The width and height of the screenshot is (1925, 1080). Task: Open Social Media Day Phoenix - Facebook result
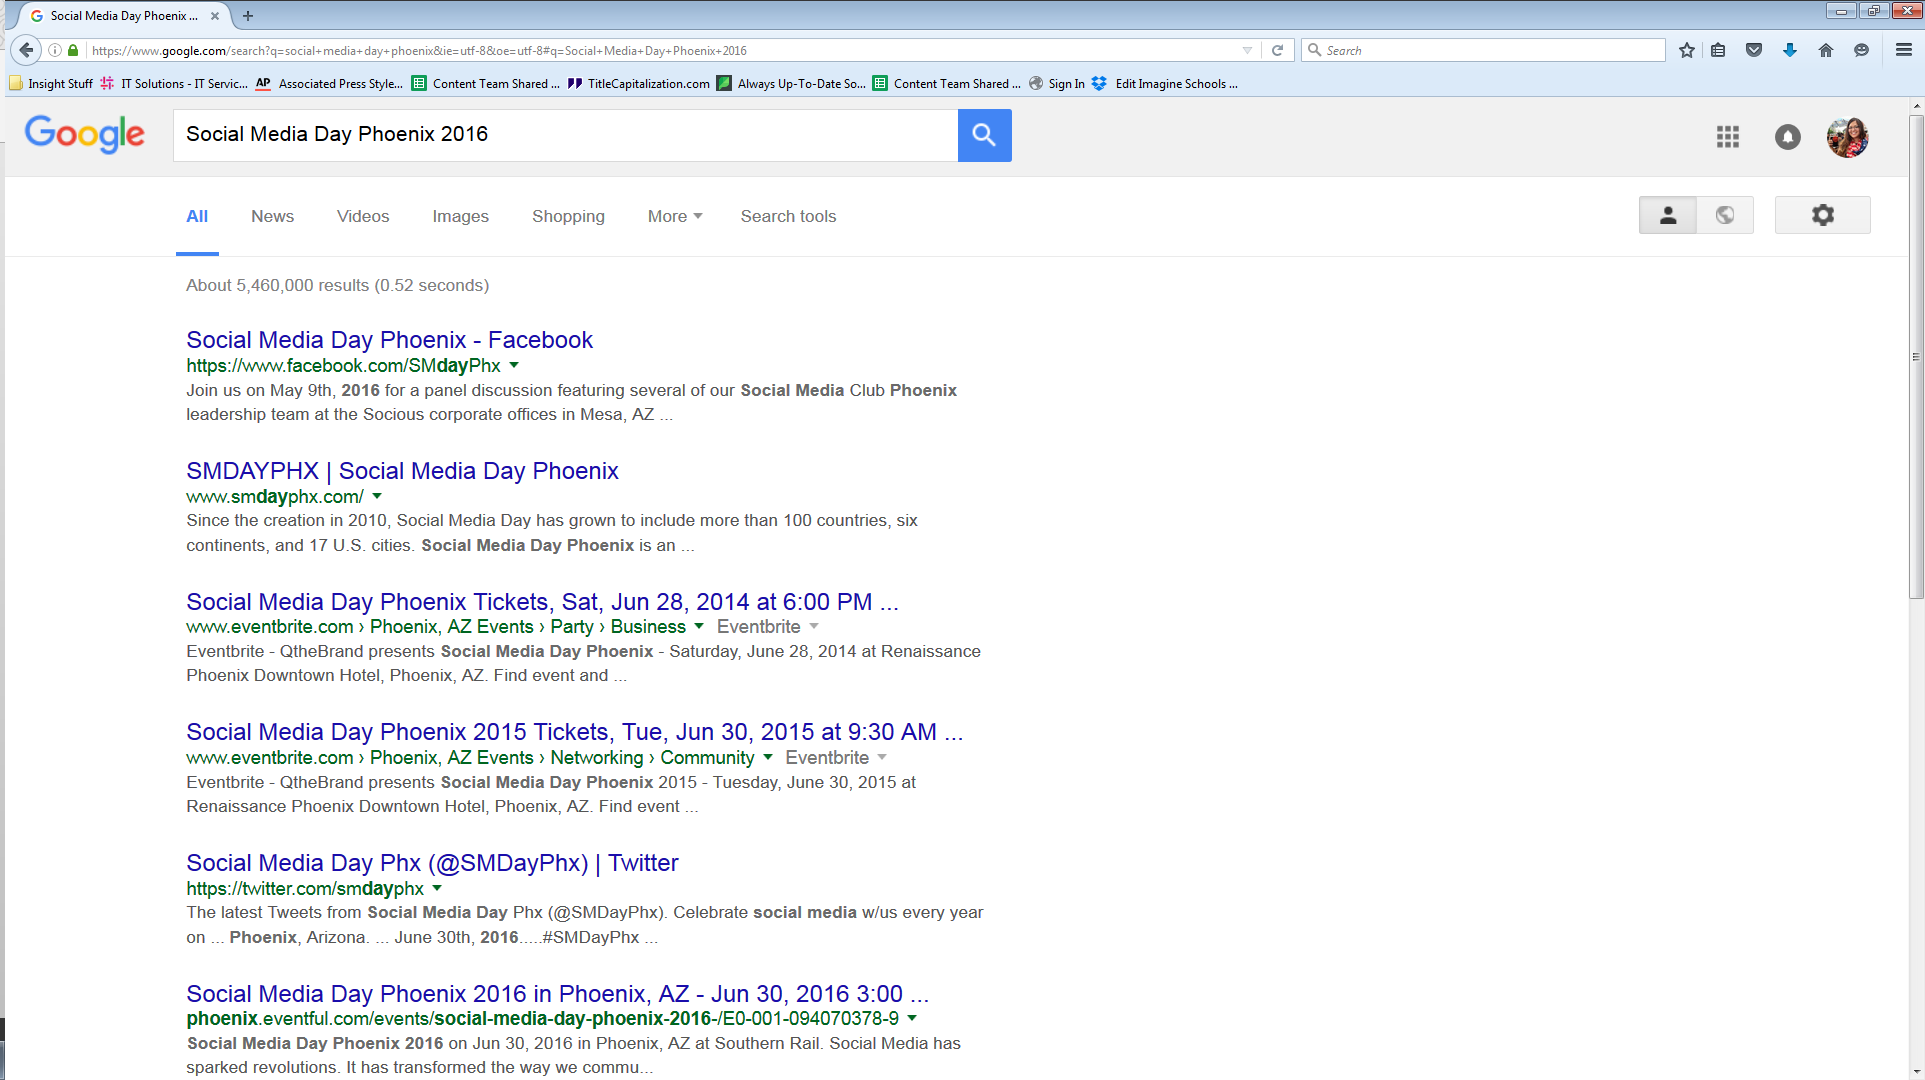coord(389,340)
